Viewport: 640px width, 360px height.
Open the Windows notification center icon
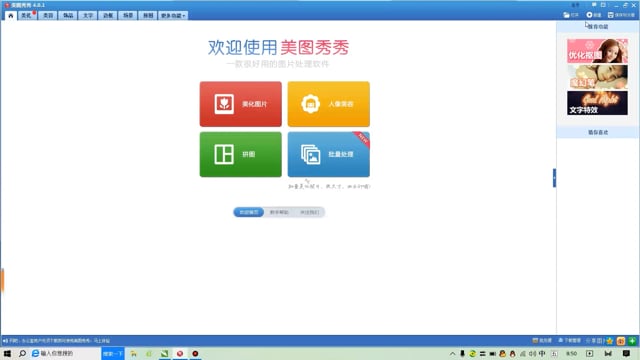(626, 353)
